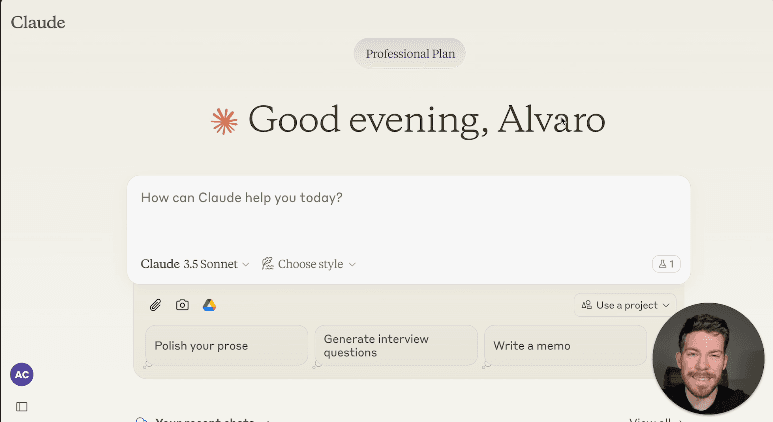Image resolution: width=773 pixels, height=422 pixels.
Task: Click the Choose style quill icon
Action: tap(268, 264)
